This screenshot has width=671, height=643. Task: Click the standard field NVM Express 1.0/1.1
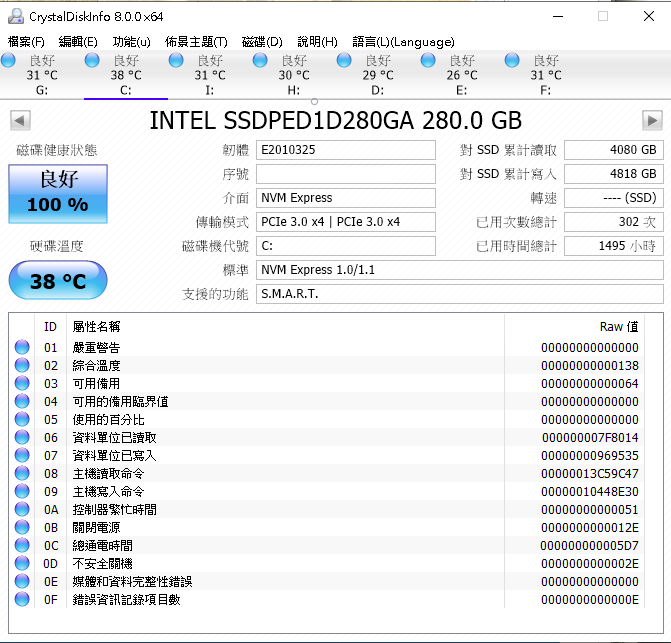tap(460, 270)
